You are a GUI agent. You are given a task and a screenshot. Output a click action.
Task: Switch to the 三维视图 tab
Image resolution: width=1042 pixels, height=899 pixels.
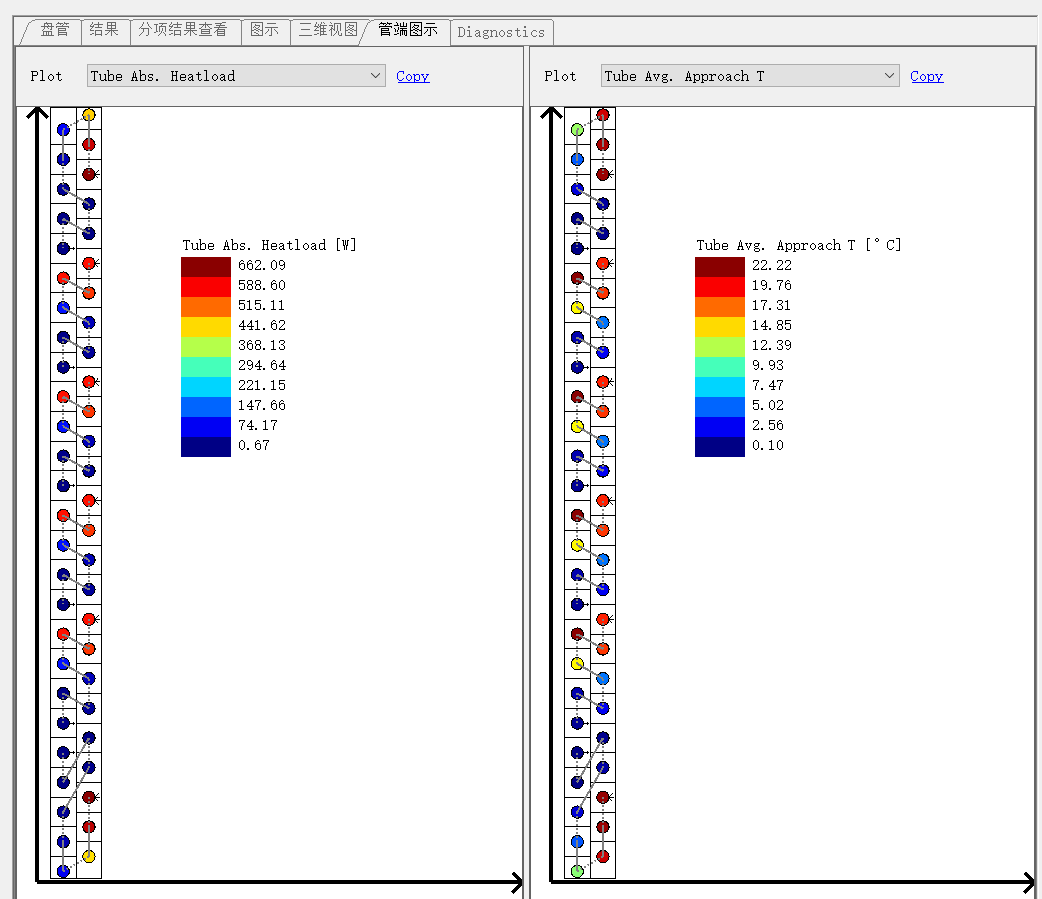(328, 30)
